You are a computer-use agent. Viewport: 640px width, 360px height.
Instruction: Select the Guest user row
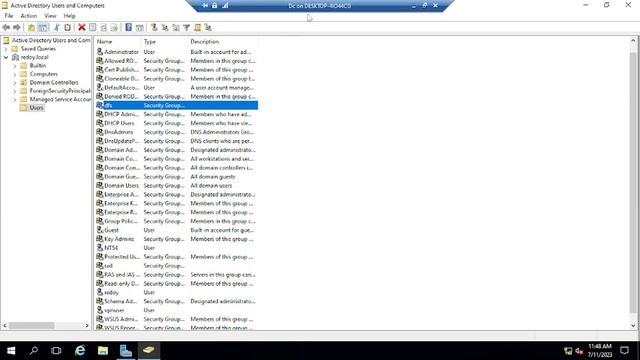pos(176,230)
